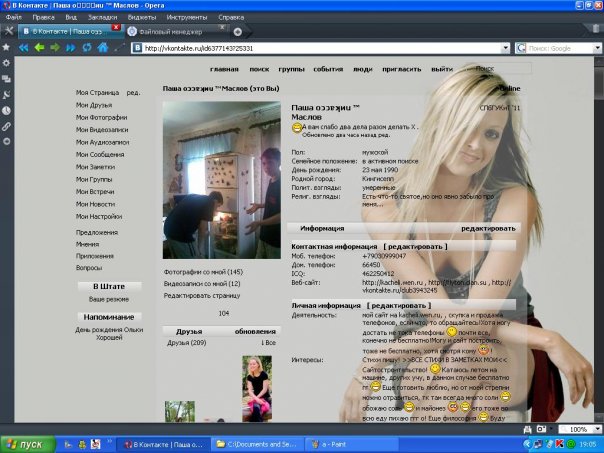This screenshot has width=604, height=453.
Task: Open a new tab plus button
Action: point(238,32)
